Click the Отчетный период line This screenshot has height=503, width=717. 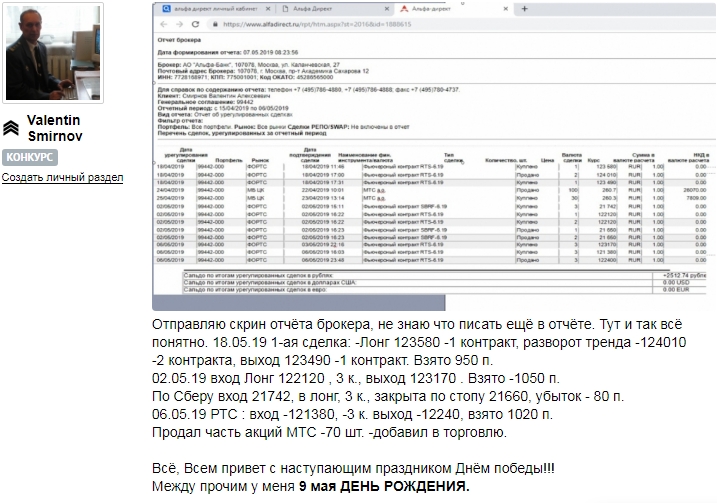pyautogui.click(x=223, y=108)
